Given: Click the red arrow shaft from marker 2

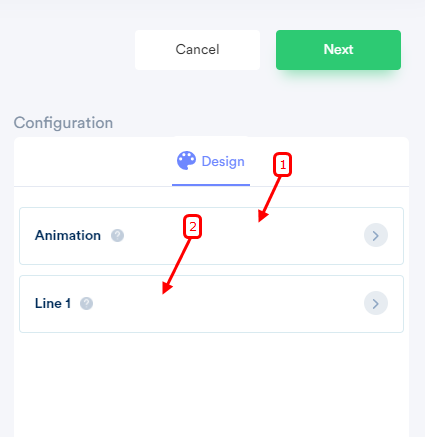Looking at the screenshot, I should [x=179, y=262].
